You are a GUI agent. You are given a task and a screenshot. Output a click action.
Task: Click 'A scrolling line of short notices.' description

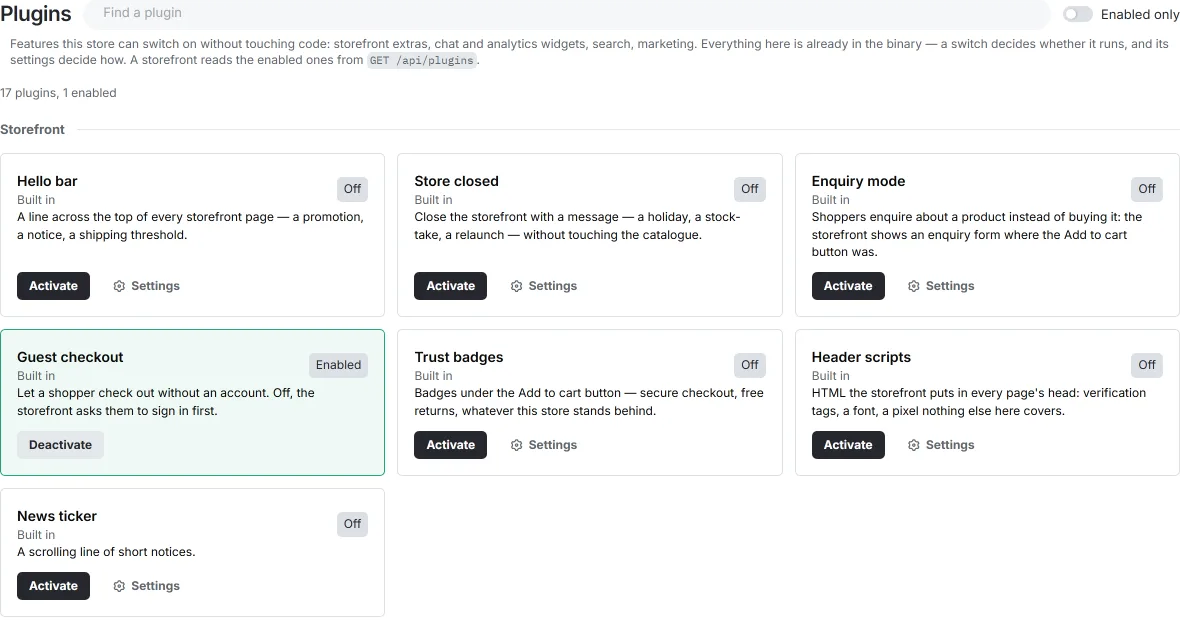(106, 552)
